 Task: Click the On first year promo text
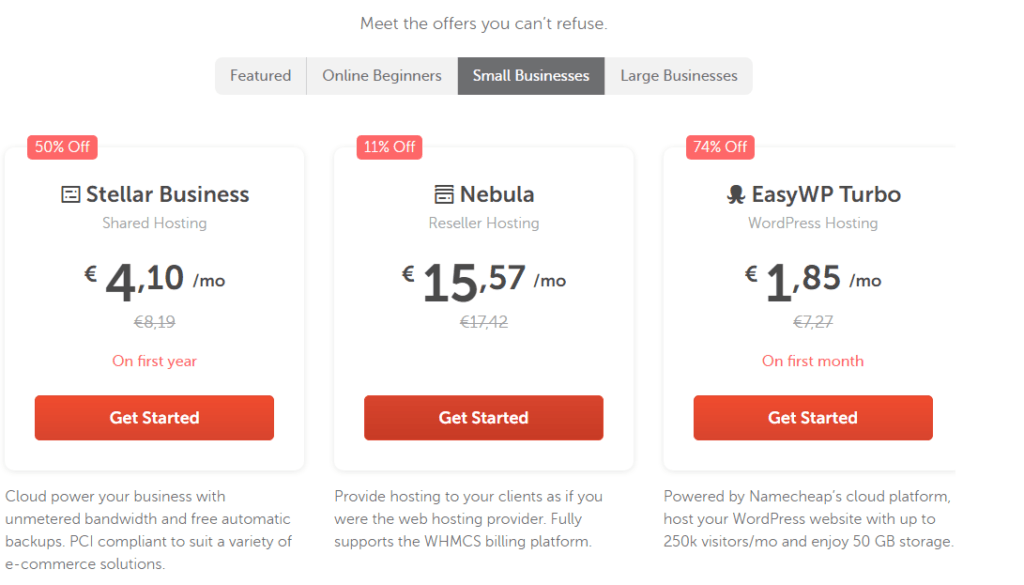[x=154, y=361]
